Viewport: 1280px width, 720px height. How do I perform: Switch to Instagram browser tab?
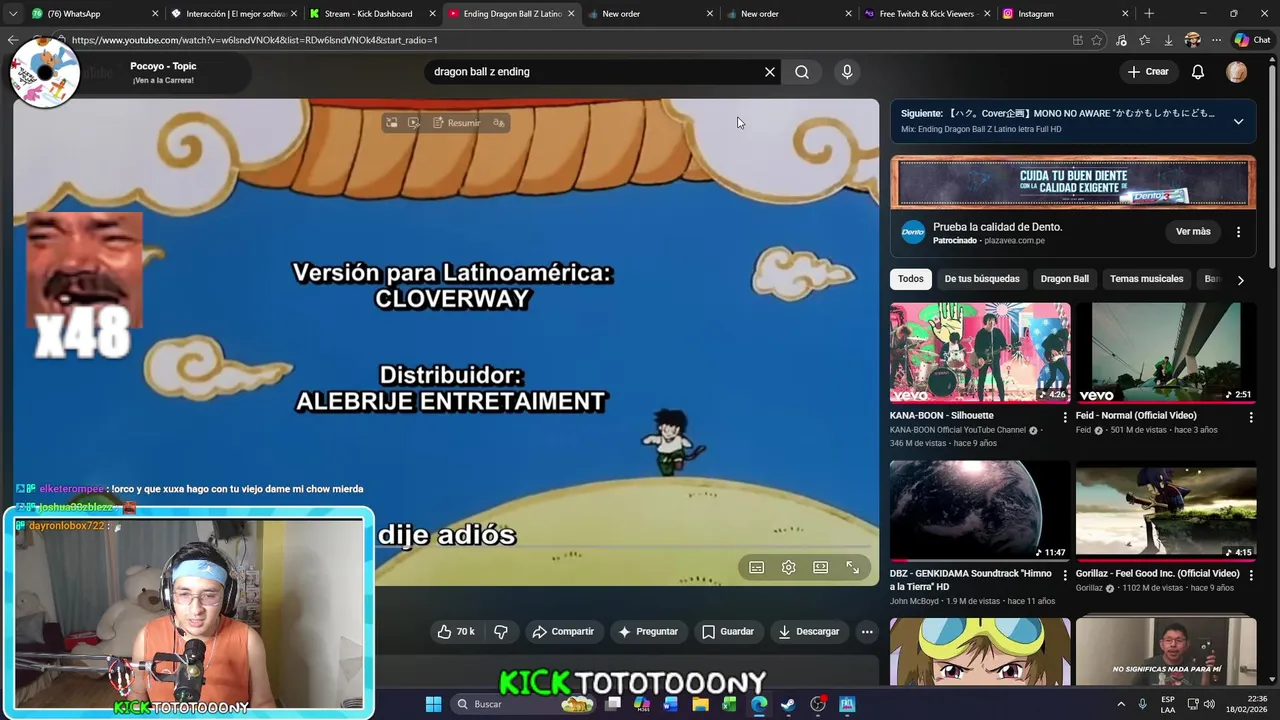1065,14
